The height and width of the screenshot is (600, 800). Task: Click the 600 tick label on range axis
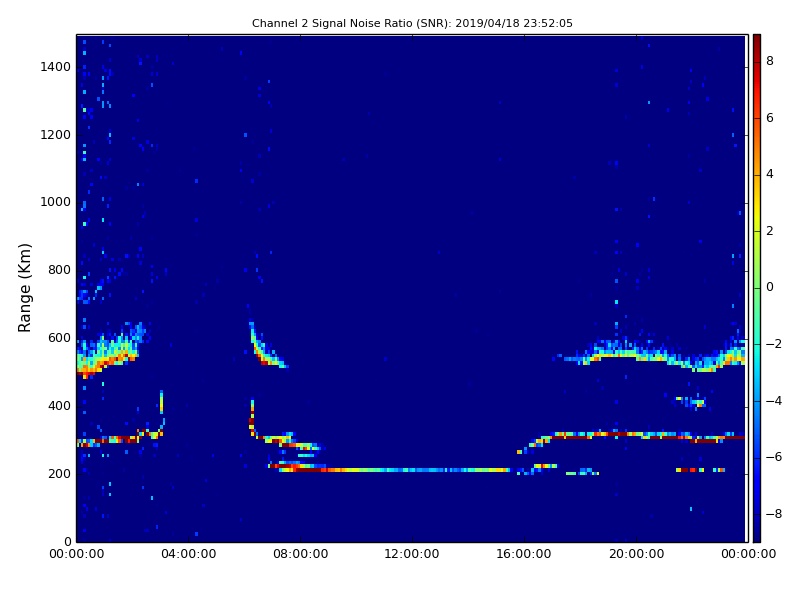coord(59,338)
